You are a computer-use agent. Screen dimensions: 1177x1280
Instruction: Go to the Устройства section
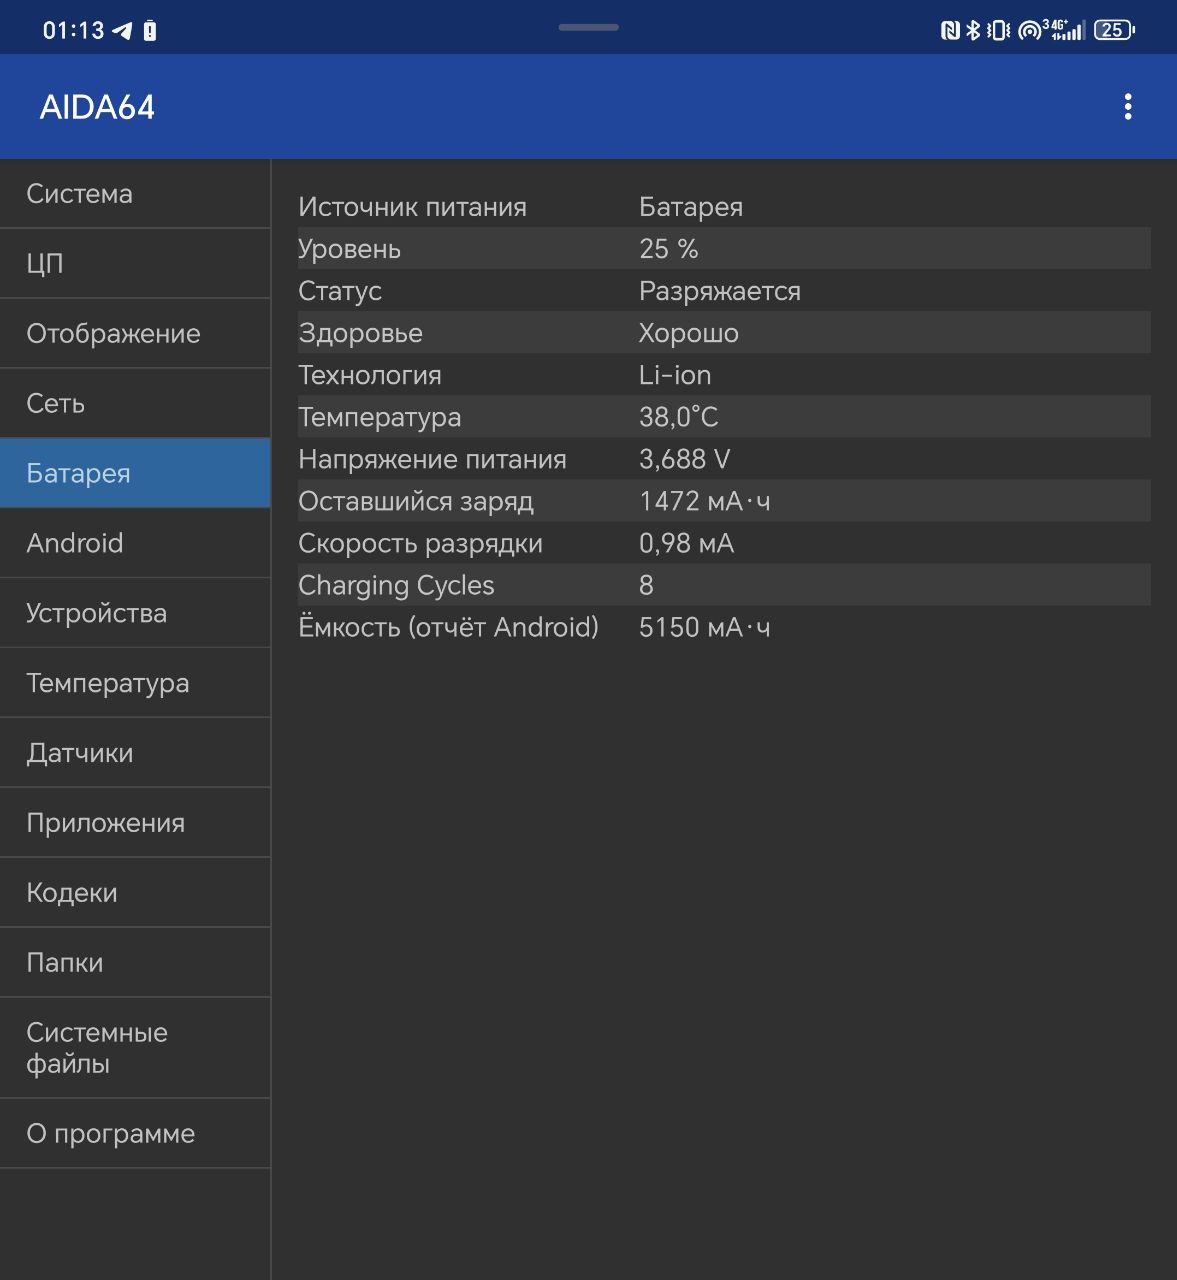click(135, 613)
